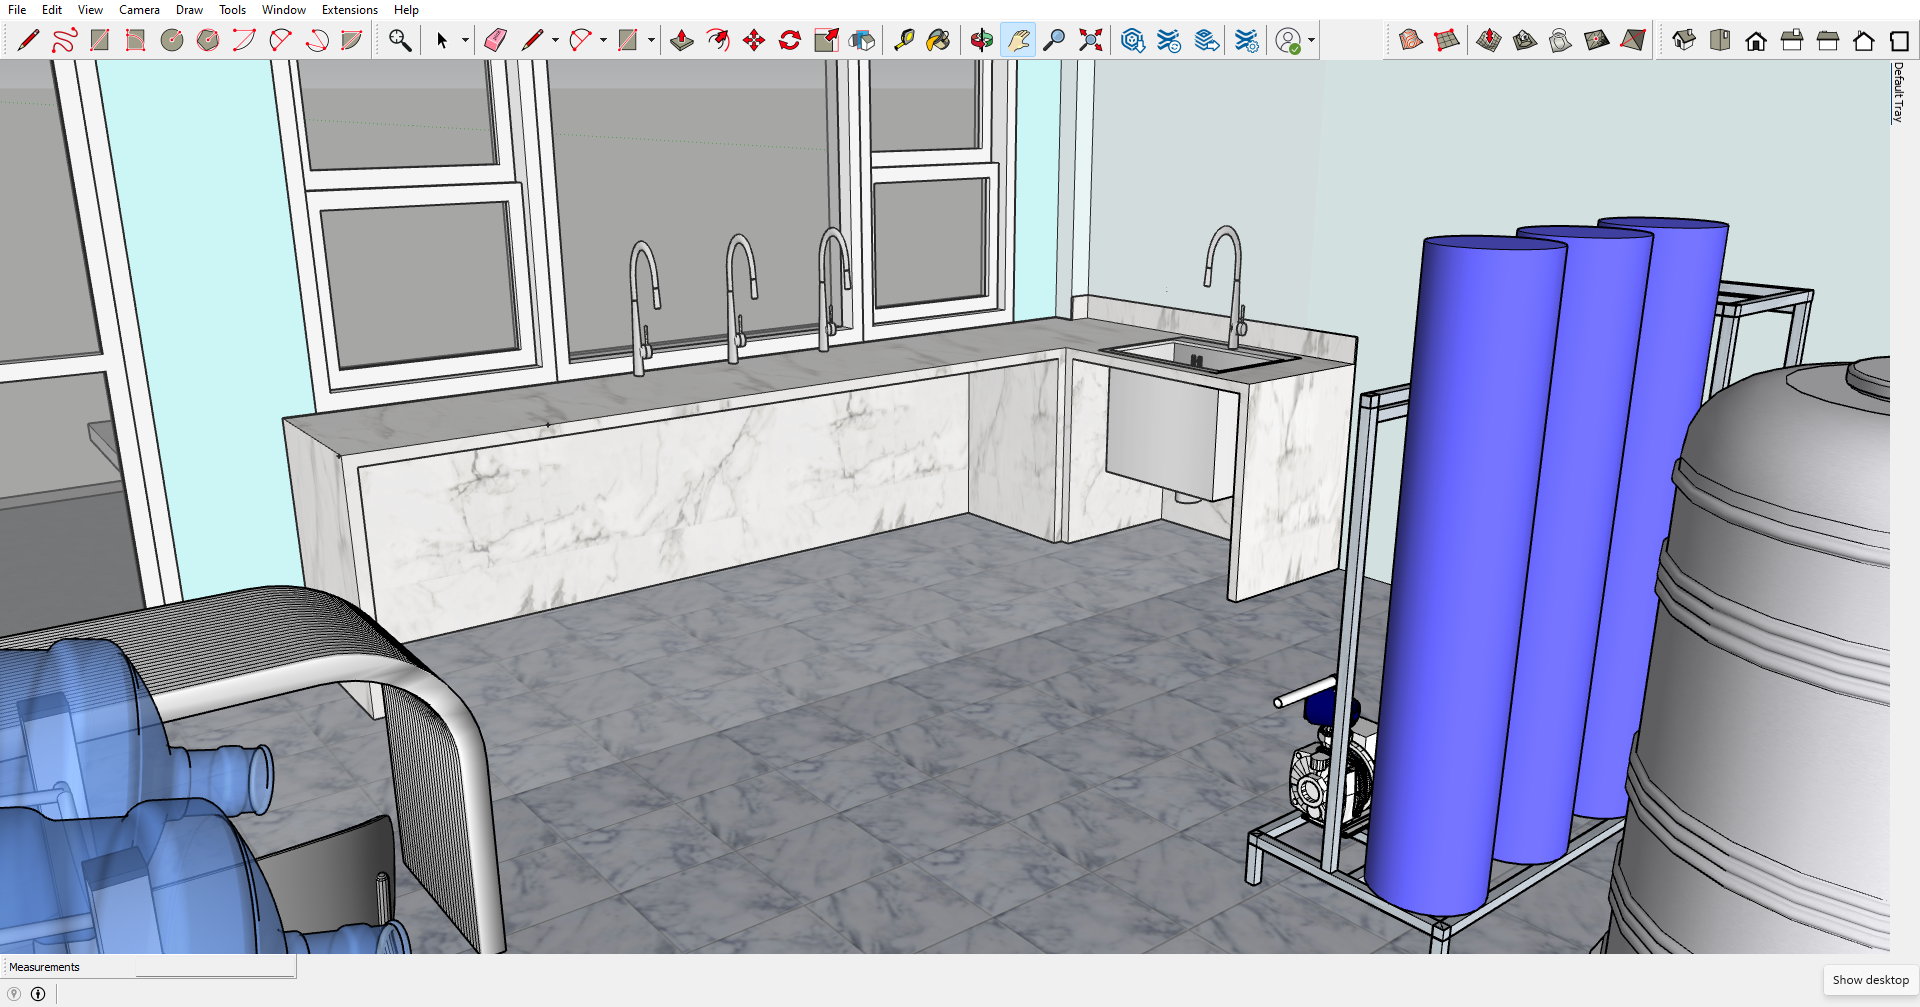
Task: Expand the Select tool dropdown arrow
Action: pyautogui.click(x=465, y=40)
